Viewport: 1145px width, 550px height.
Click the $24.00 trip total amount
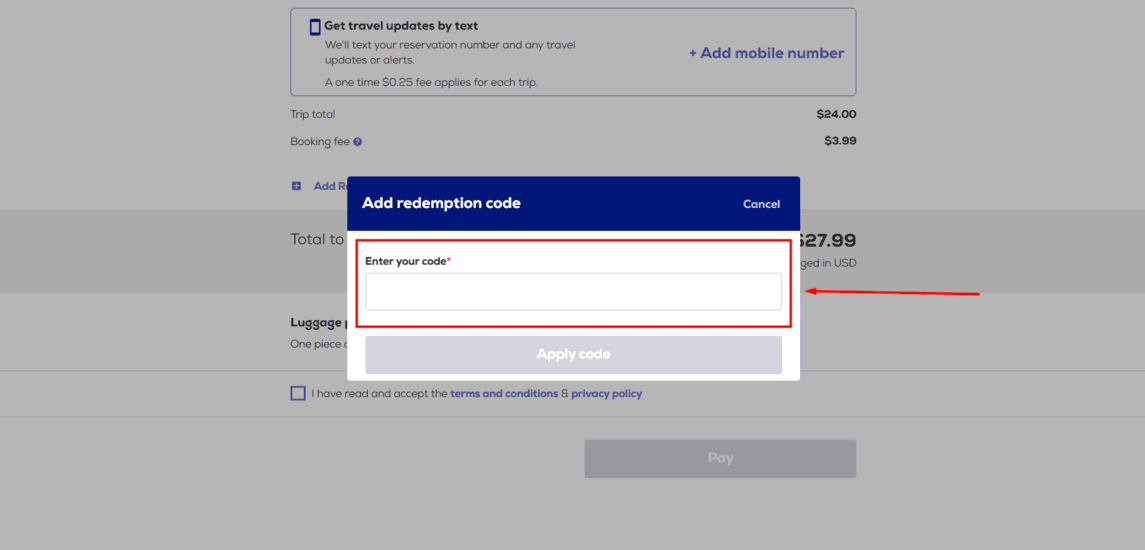[x=836, y=115]
